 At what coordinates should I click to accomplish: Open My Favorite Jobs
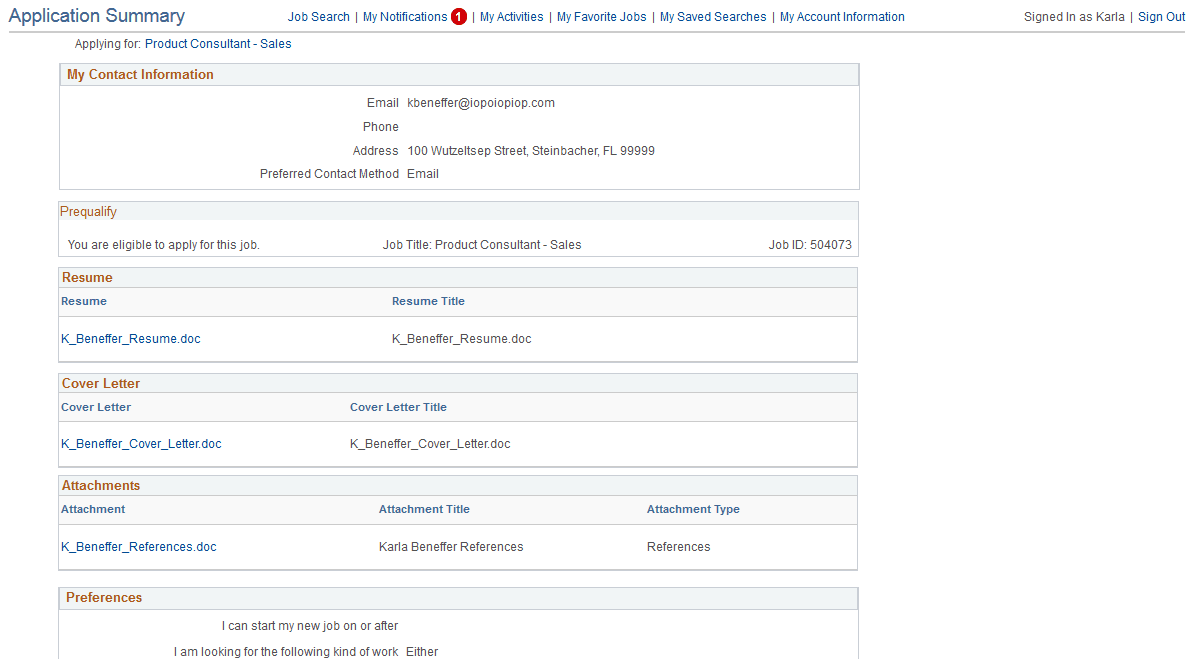click(601, 16)
